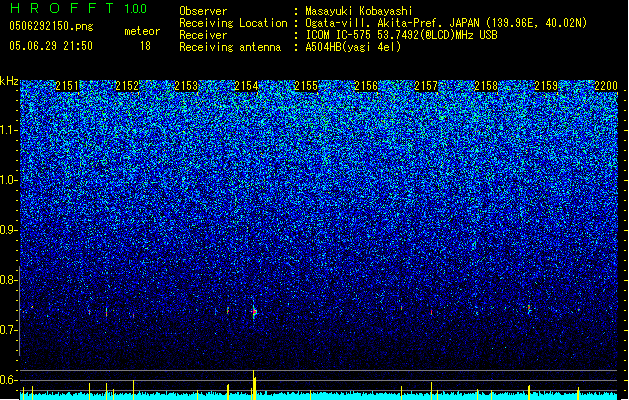Click the receiver text ICOM IC-575 53.7492
The image size is (629, 400).
(401, 35)
